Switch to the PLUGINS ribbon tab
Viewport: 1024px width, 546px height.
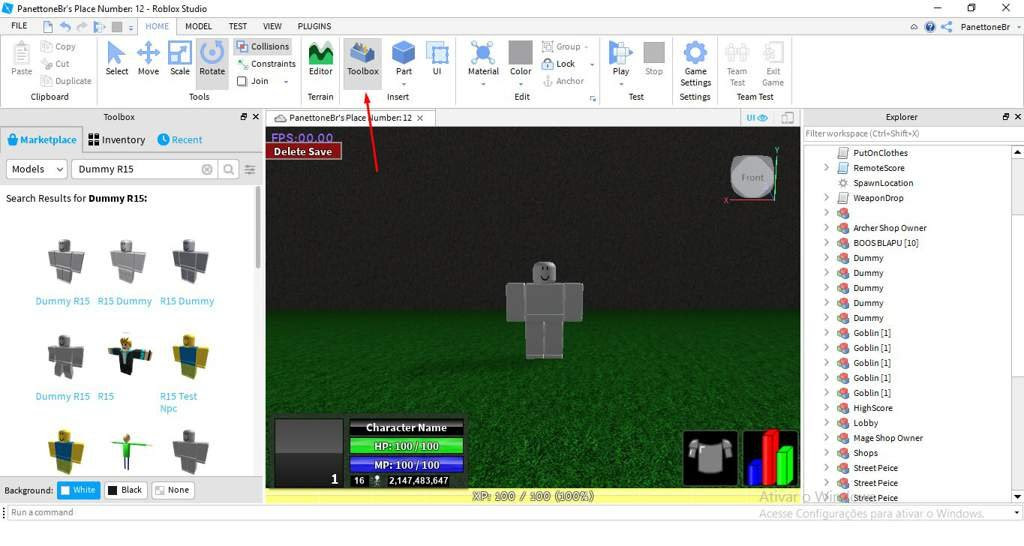314,26
